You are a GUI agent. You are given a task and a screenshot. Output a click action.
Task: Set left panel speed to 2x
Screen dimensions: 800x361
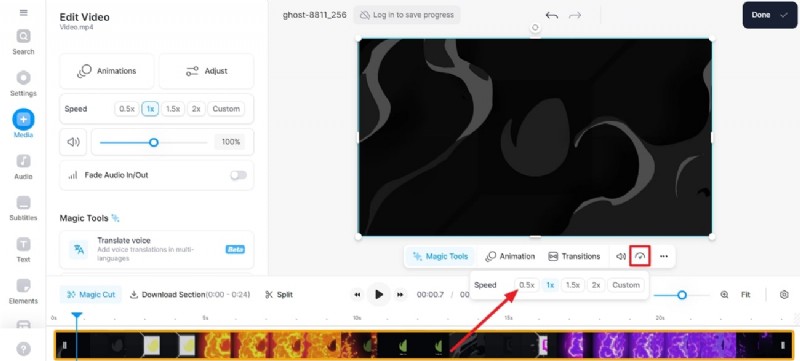[196, 109]
